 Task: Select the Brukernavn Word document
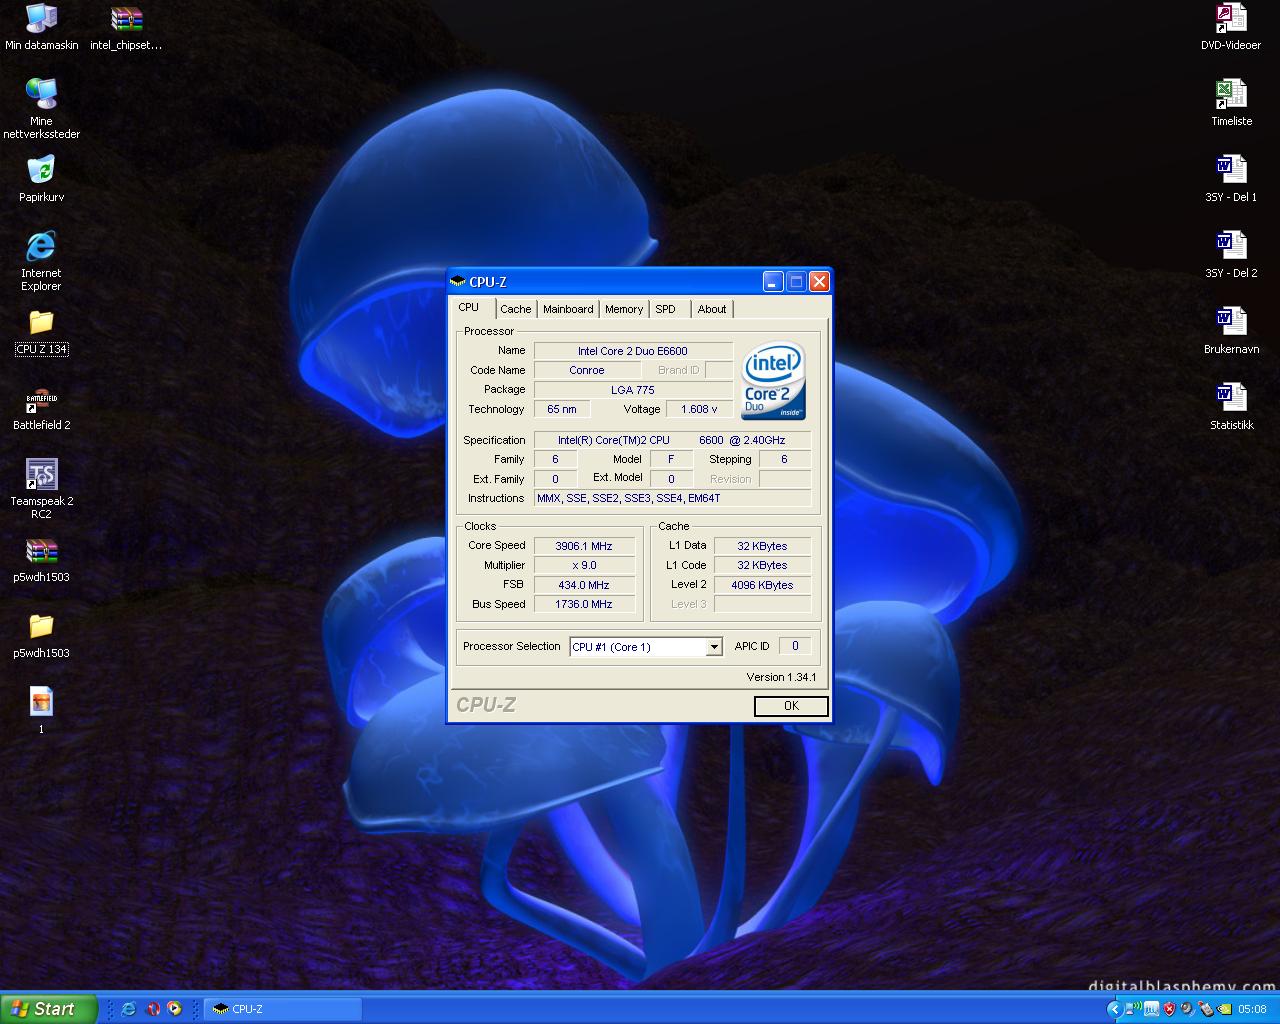click(x=1231, y=332)
